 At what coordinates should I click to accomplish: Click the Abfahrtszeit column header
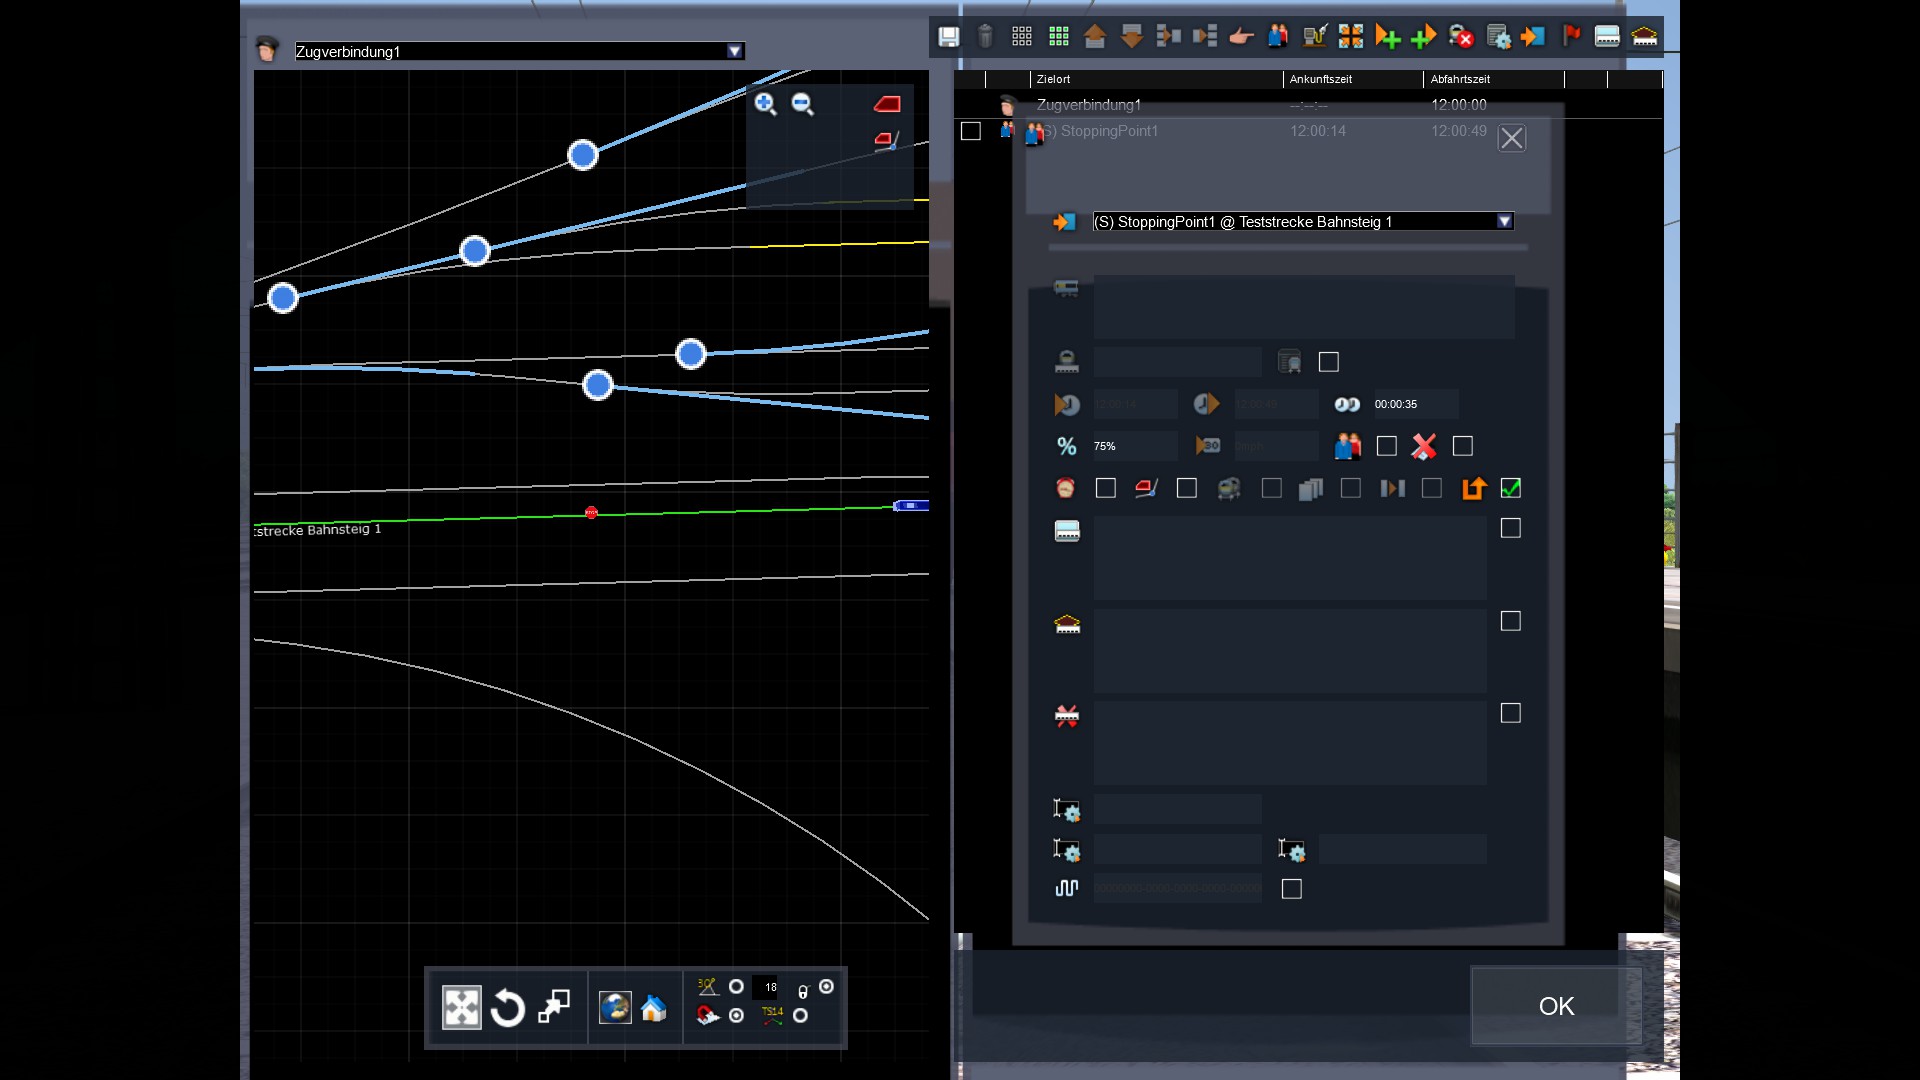click(x=1460, y=79)
